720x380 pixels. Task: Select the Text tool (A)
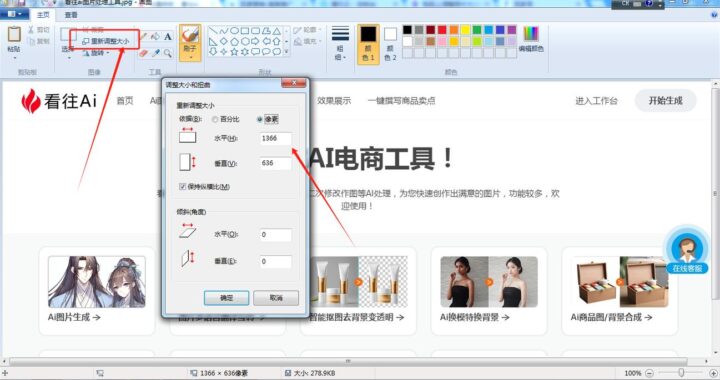pos(168,36)
